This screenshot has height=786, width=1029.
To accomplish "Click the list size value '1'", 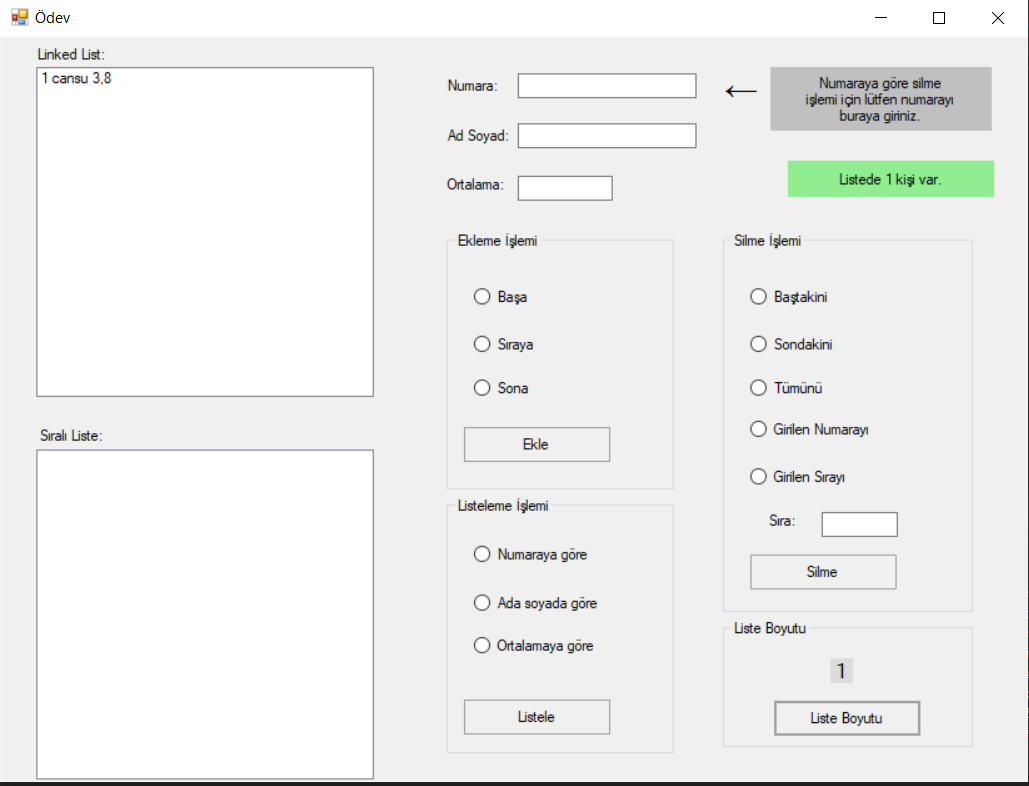I will pyautogui.click(x=841, y=671).
